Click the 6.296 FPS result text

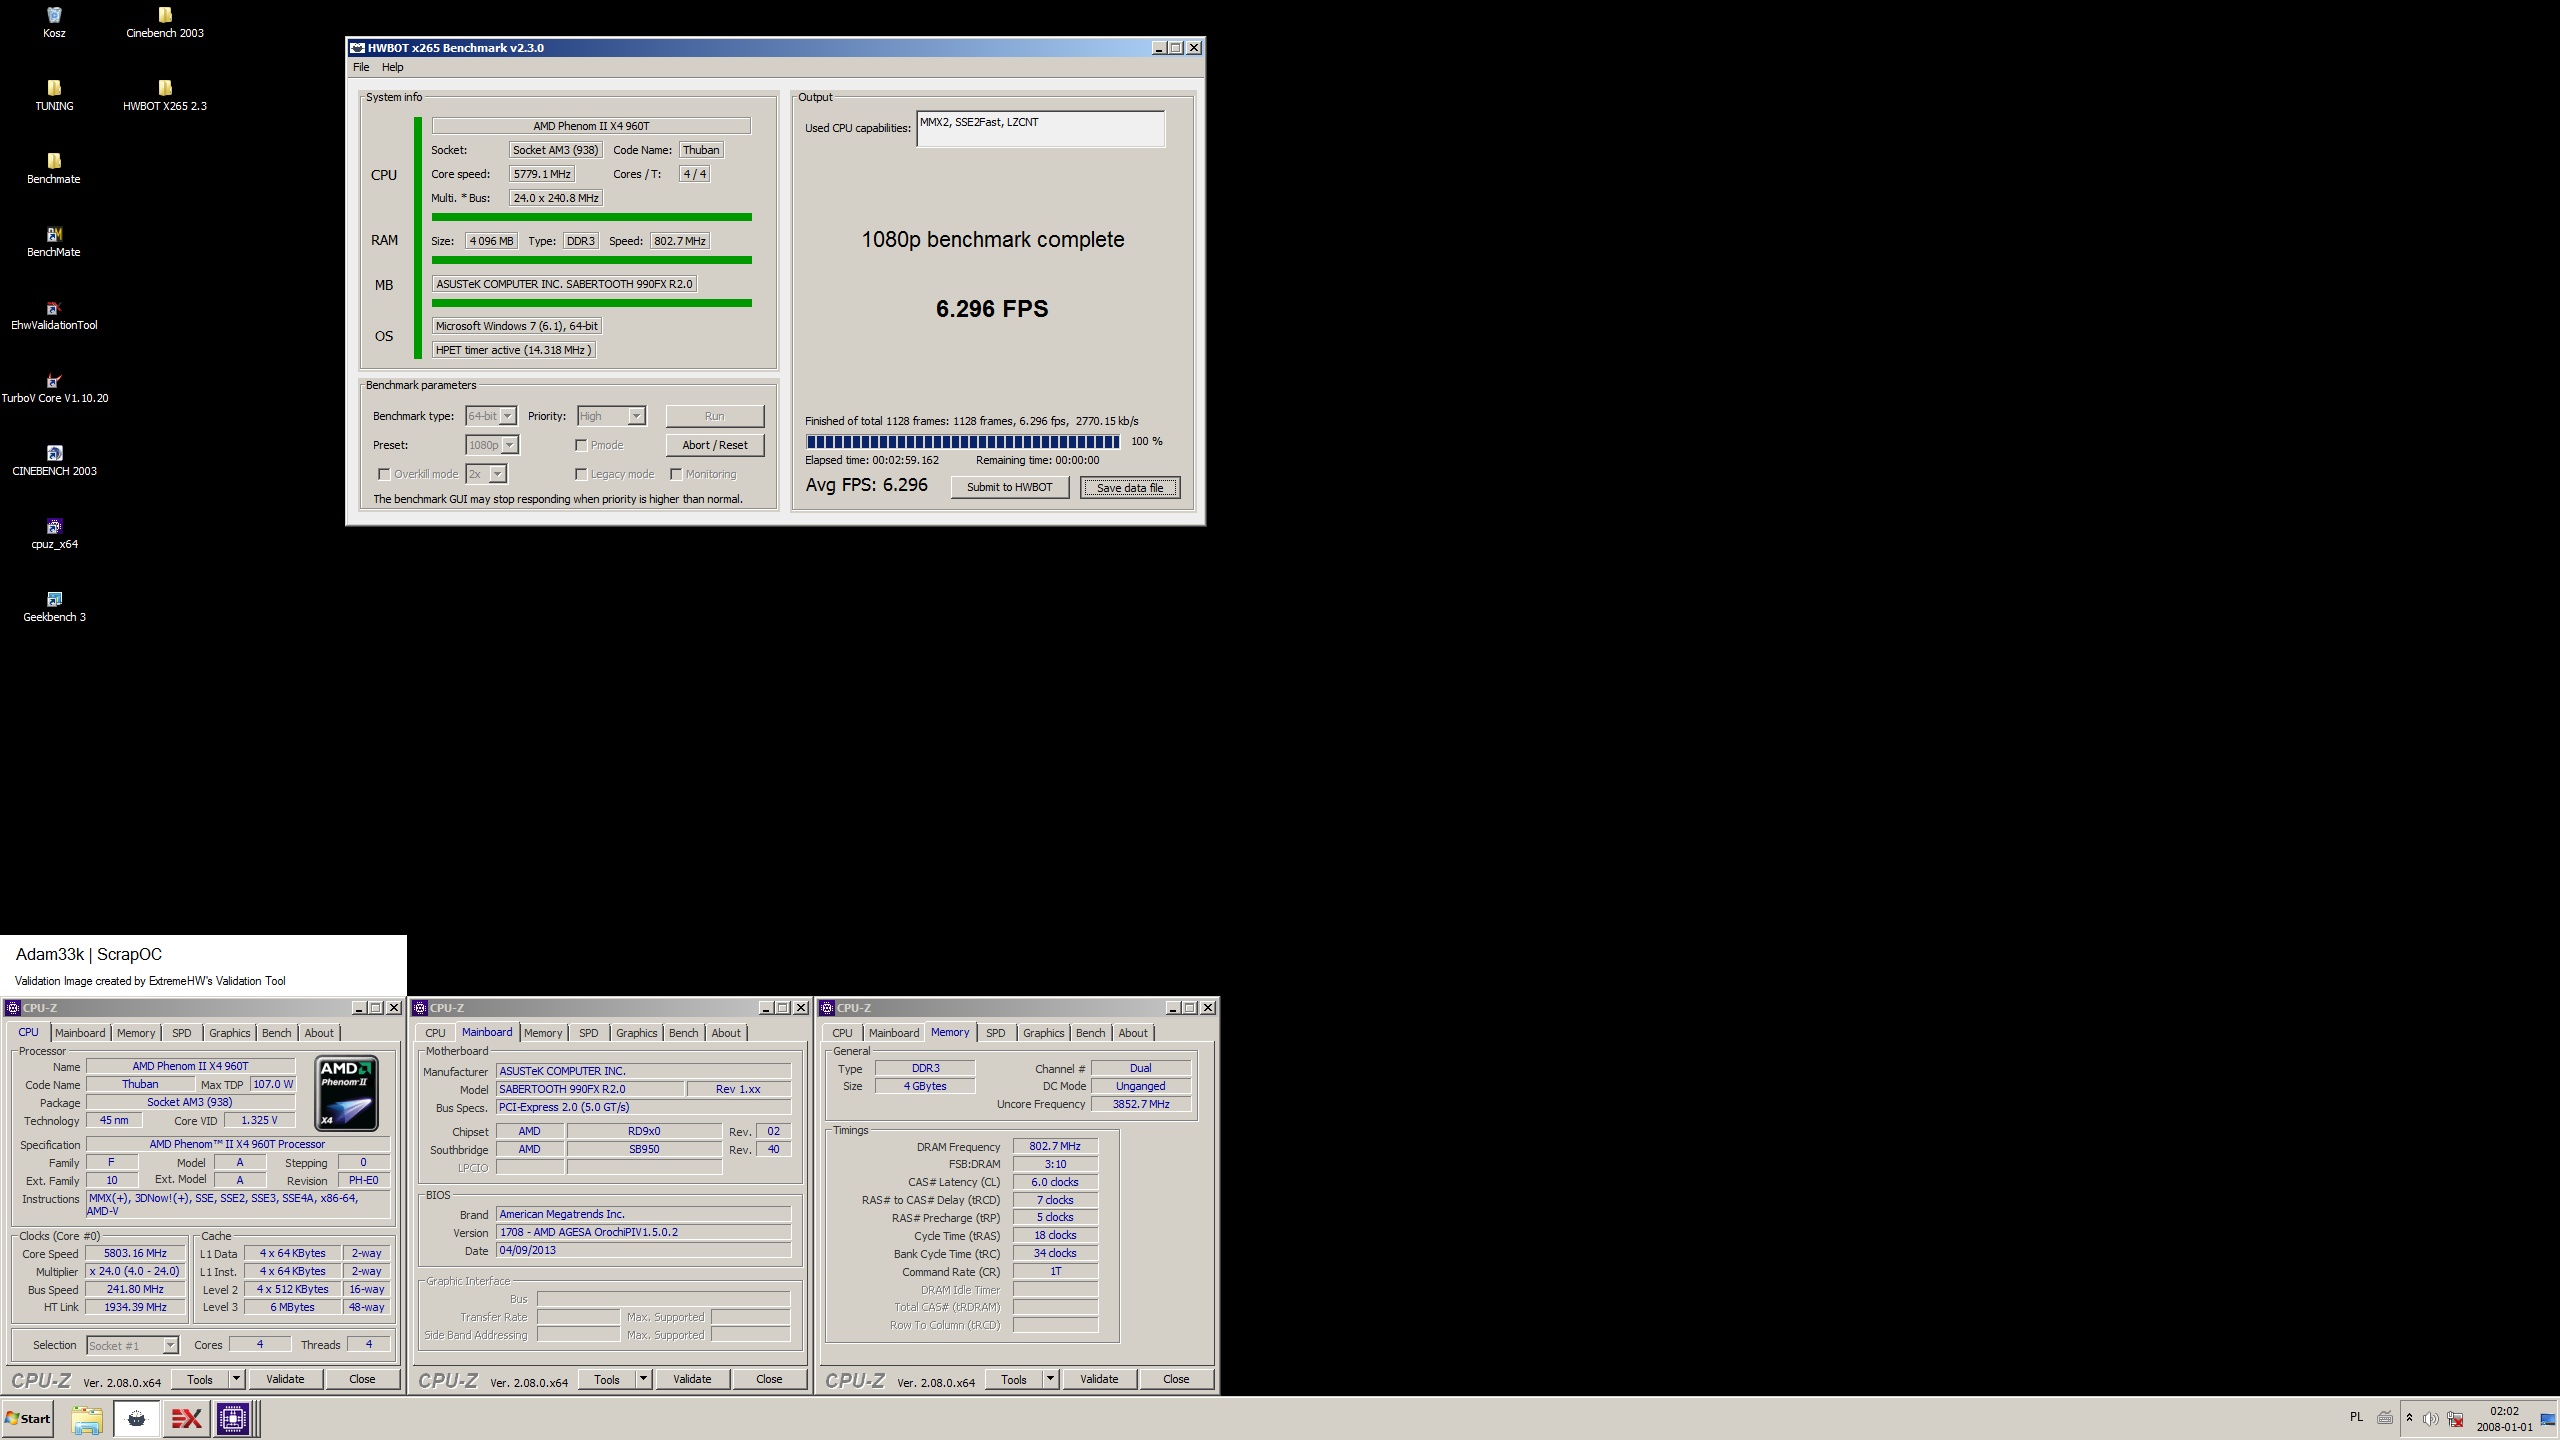tap(992, 309)
